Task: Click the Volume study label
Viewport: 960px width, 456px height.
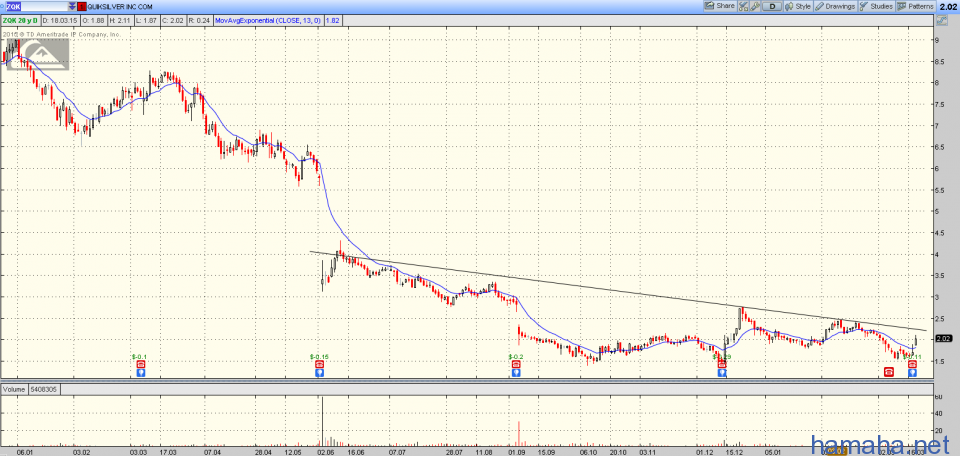Action: (x=14, y=389)
